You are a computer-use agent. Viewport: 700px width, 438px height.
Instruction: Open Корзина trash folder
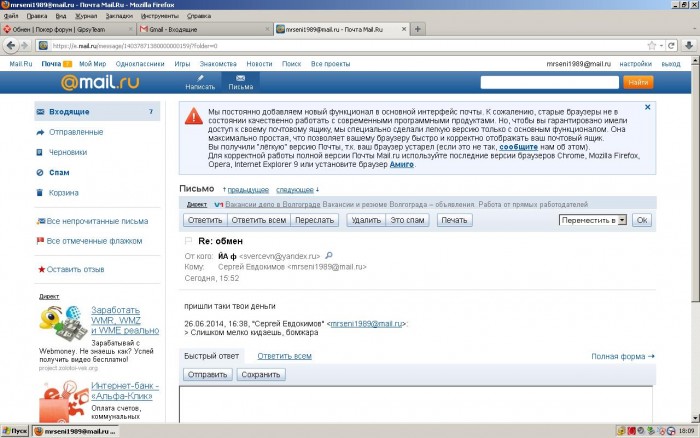pyautogui.click(x=63, y=193)
